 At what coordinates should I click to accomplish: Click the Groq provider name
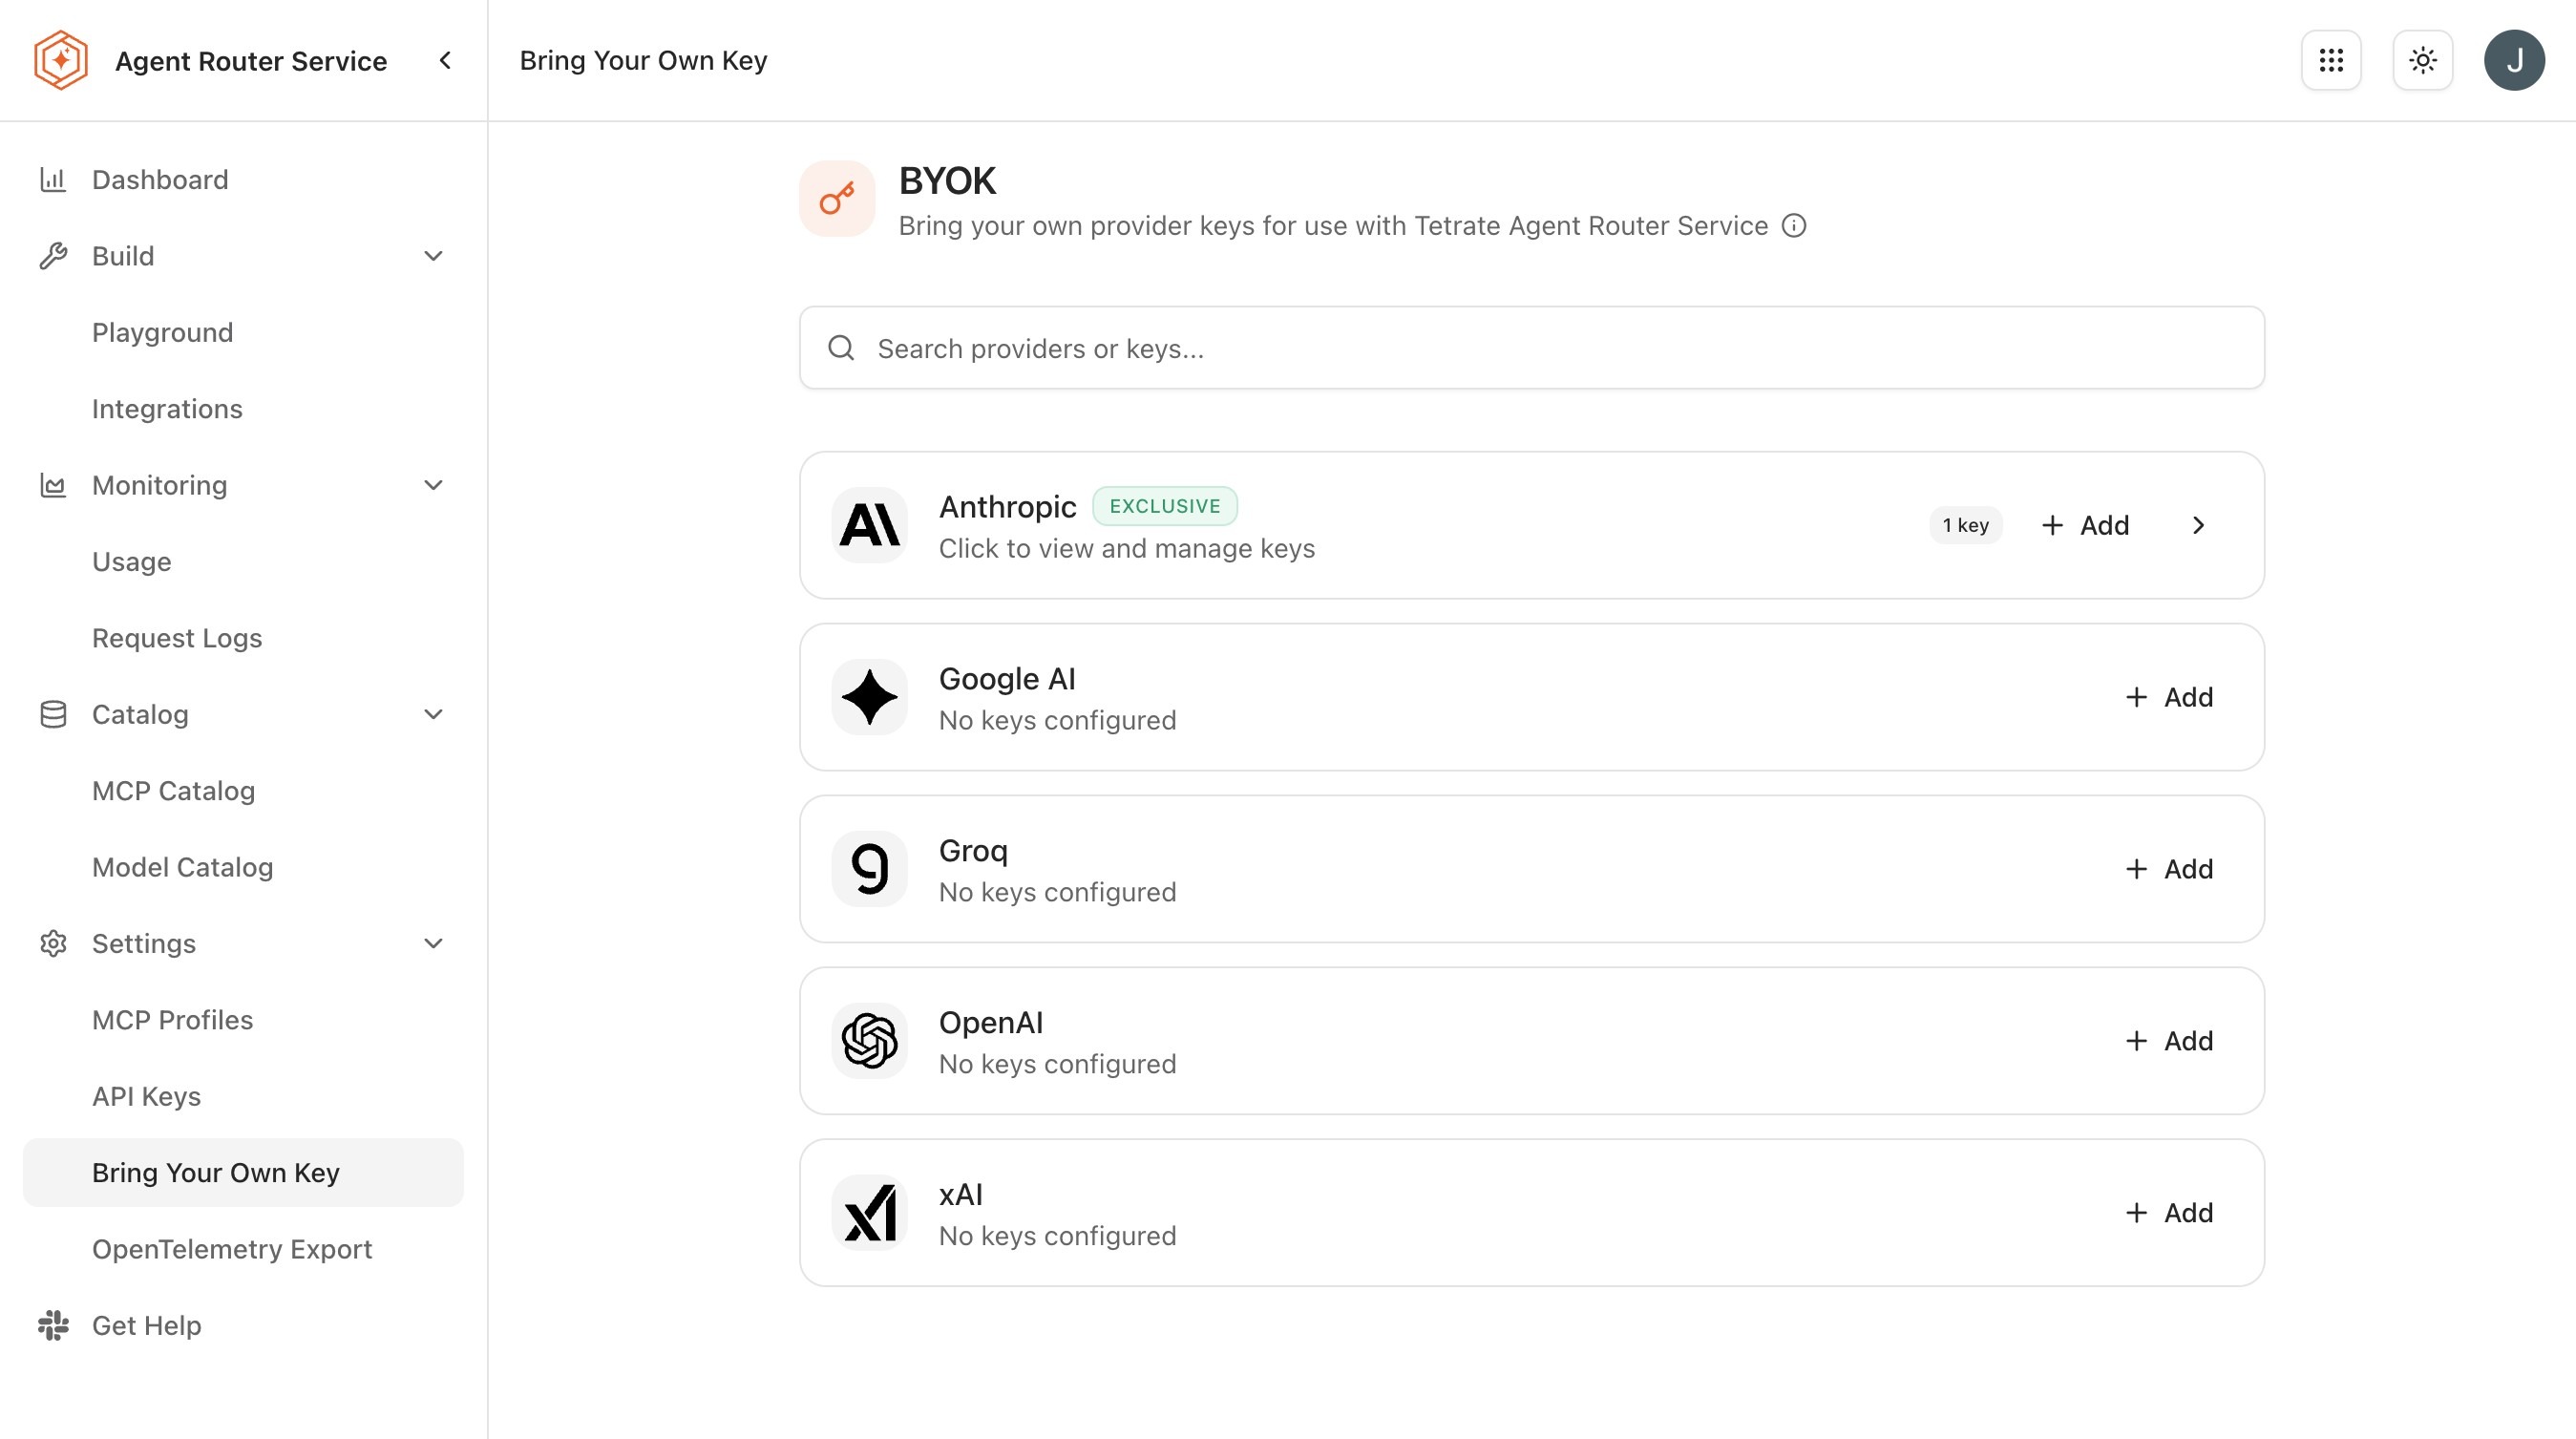(x=973, y=851)
